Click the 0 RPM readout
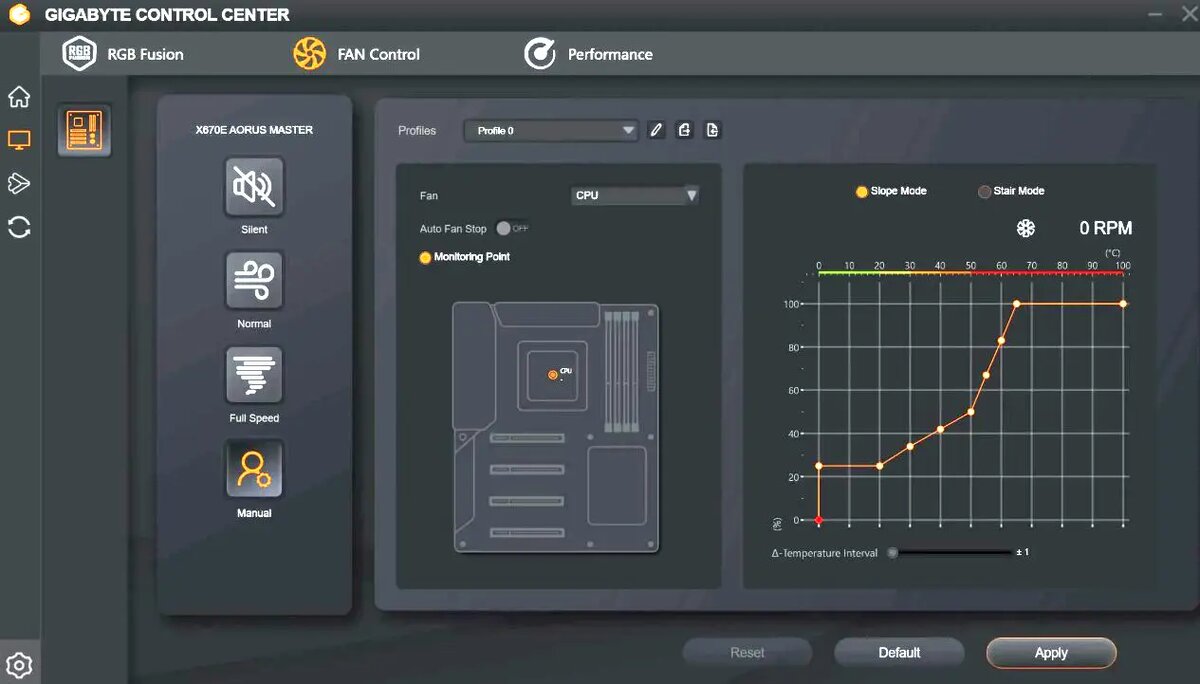Screen dimensions: 1200x684 [1106, 229]
